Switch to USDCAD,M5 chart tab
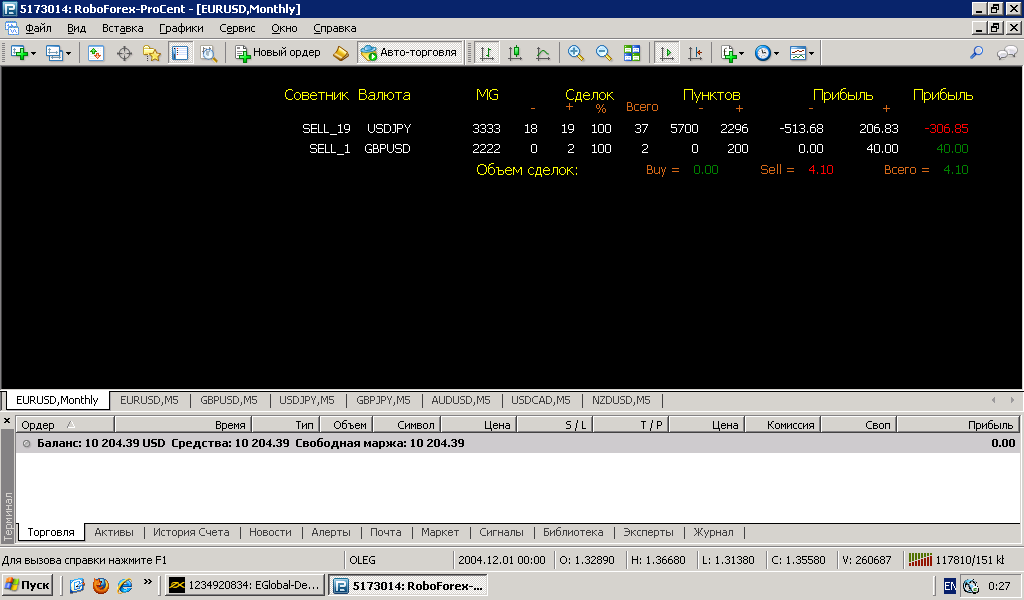Viewport: 1024px width, 600px height. click(541, 400)
